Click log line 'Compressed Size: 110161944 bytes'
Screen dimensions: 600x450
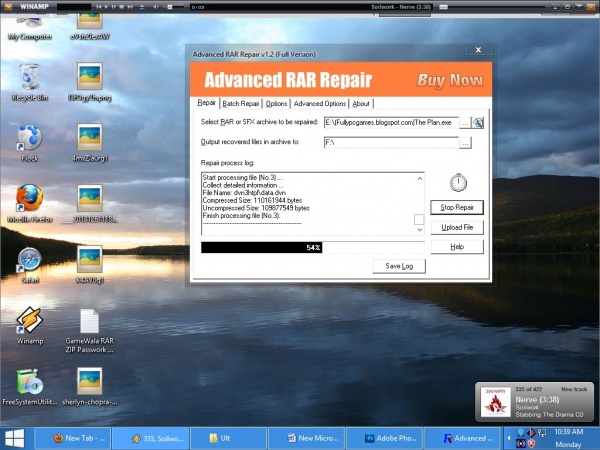[252, 201]
